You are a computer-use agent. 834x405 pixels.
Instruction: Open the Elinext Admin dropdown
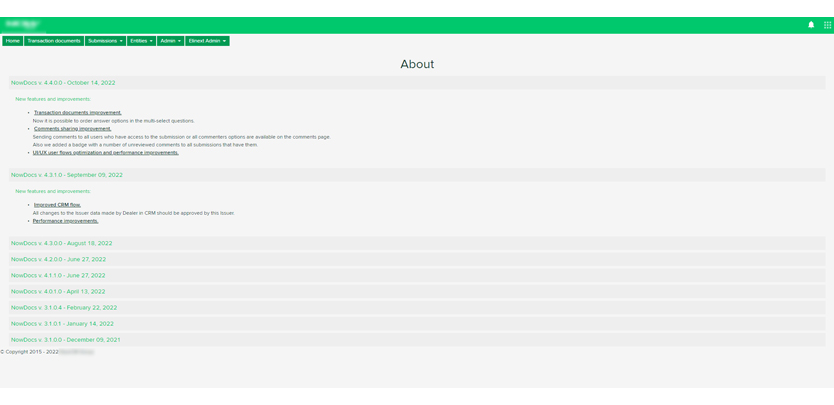point(207,41)
